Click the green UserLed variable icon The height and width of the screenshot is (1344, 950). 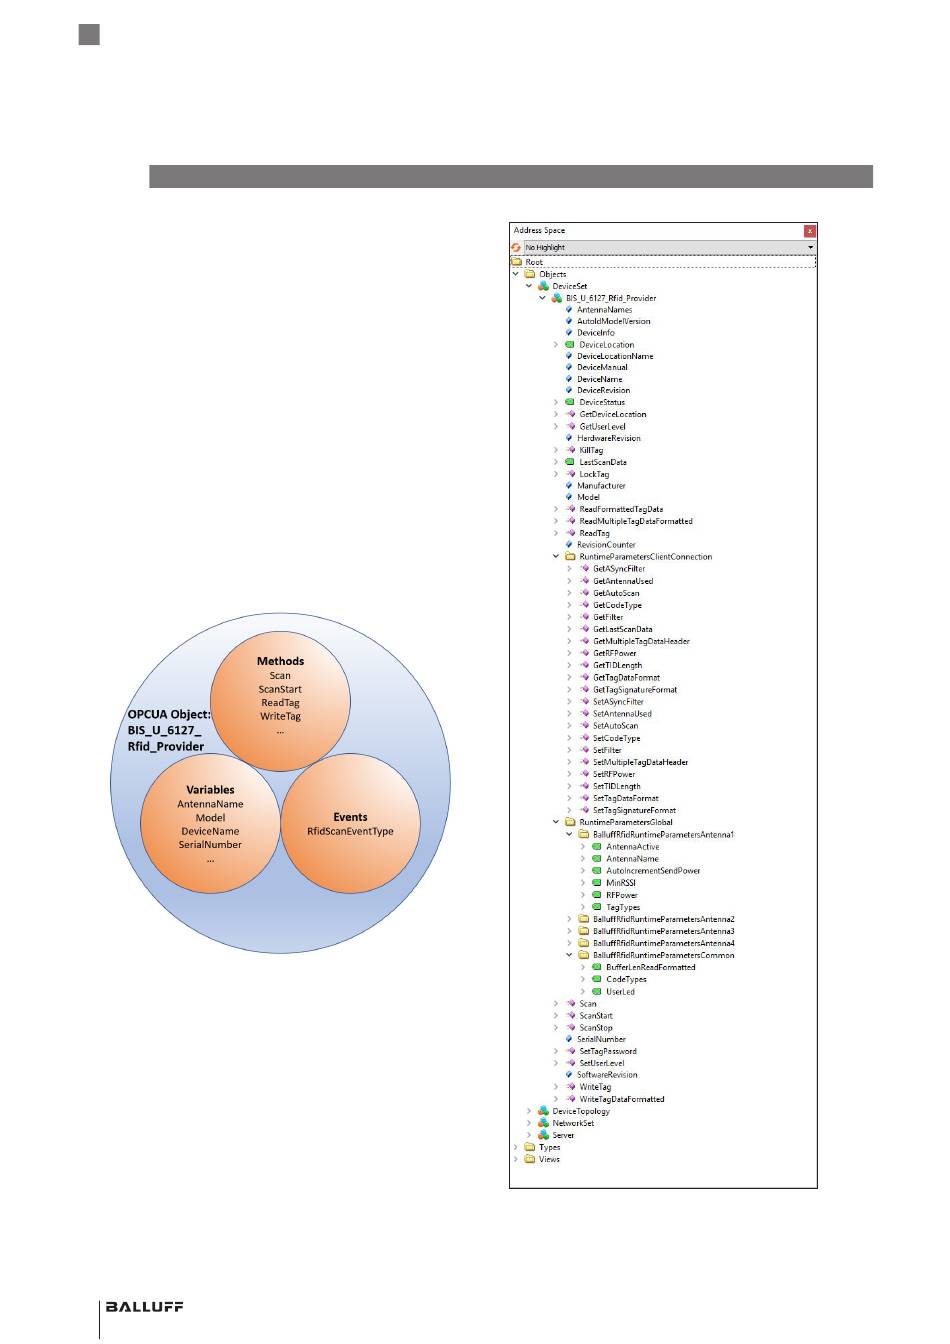click(x=597, y=992)
